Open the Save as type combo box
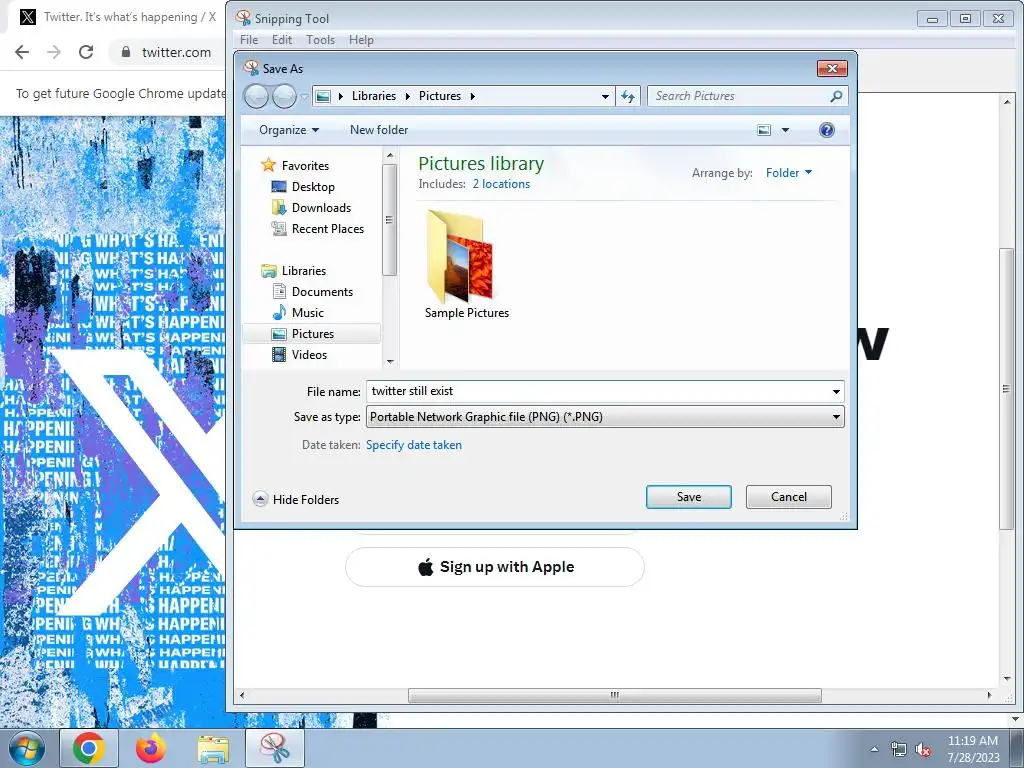This screenshot has width=1024, height=768. pos(605,417)
